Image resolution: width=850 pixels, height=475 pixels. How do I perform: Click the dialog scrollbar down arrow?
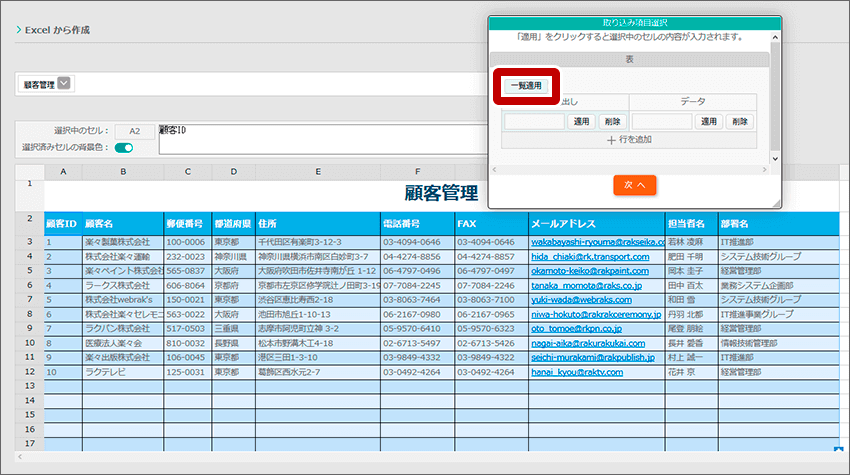click(775, 158)
